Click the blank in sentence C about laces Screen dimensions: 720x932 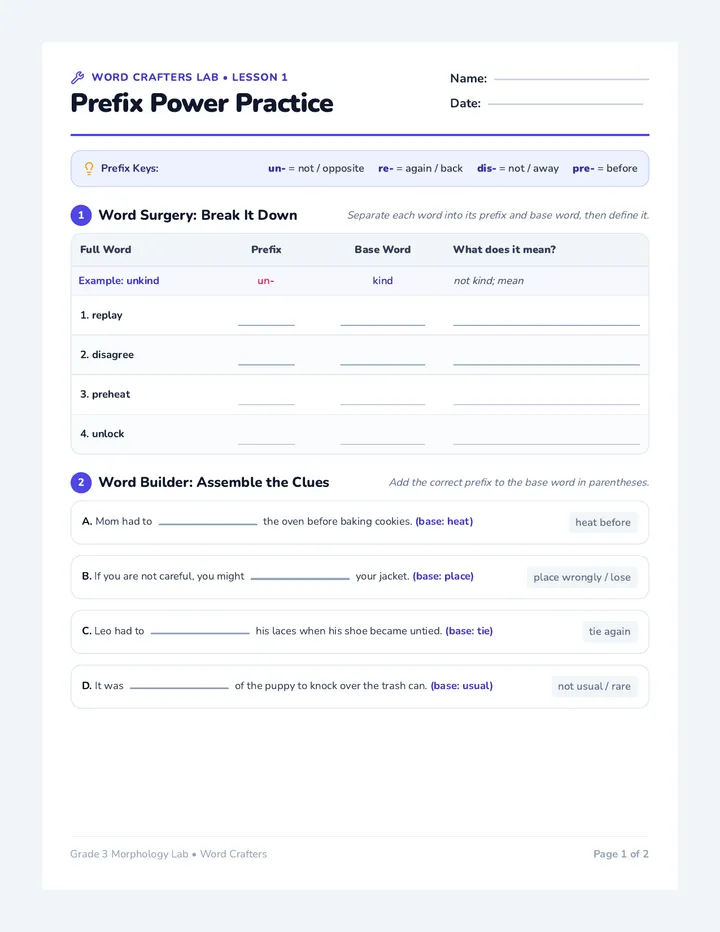point(200,631)
